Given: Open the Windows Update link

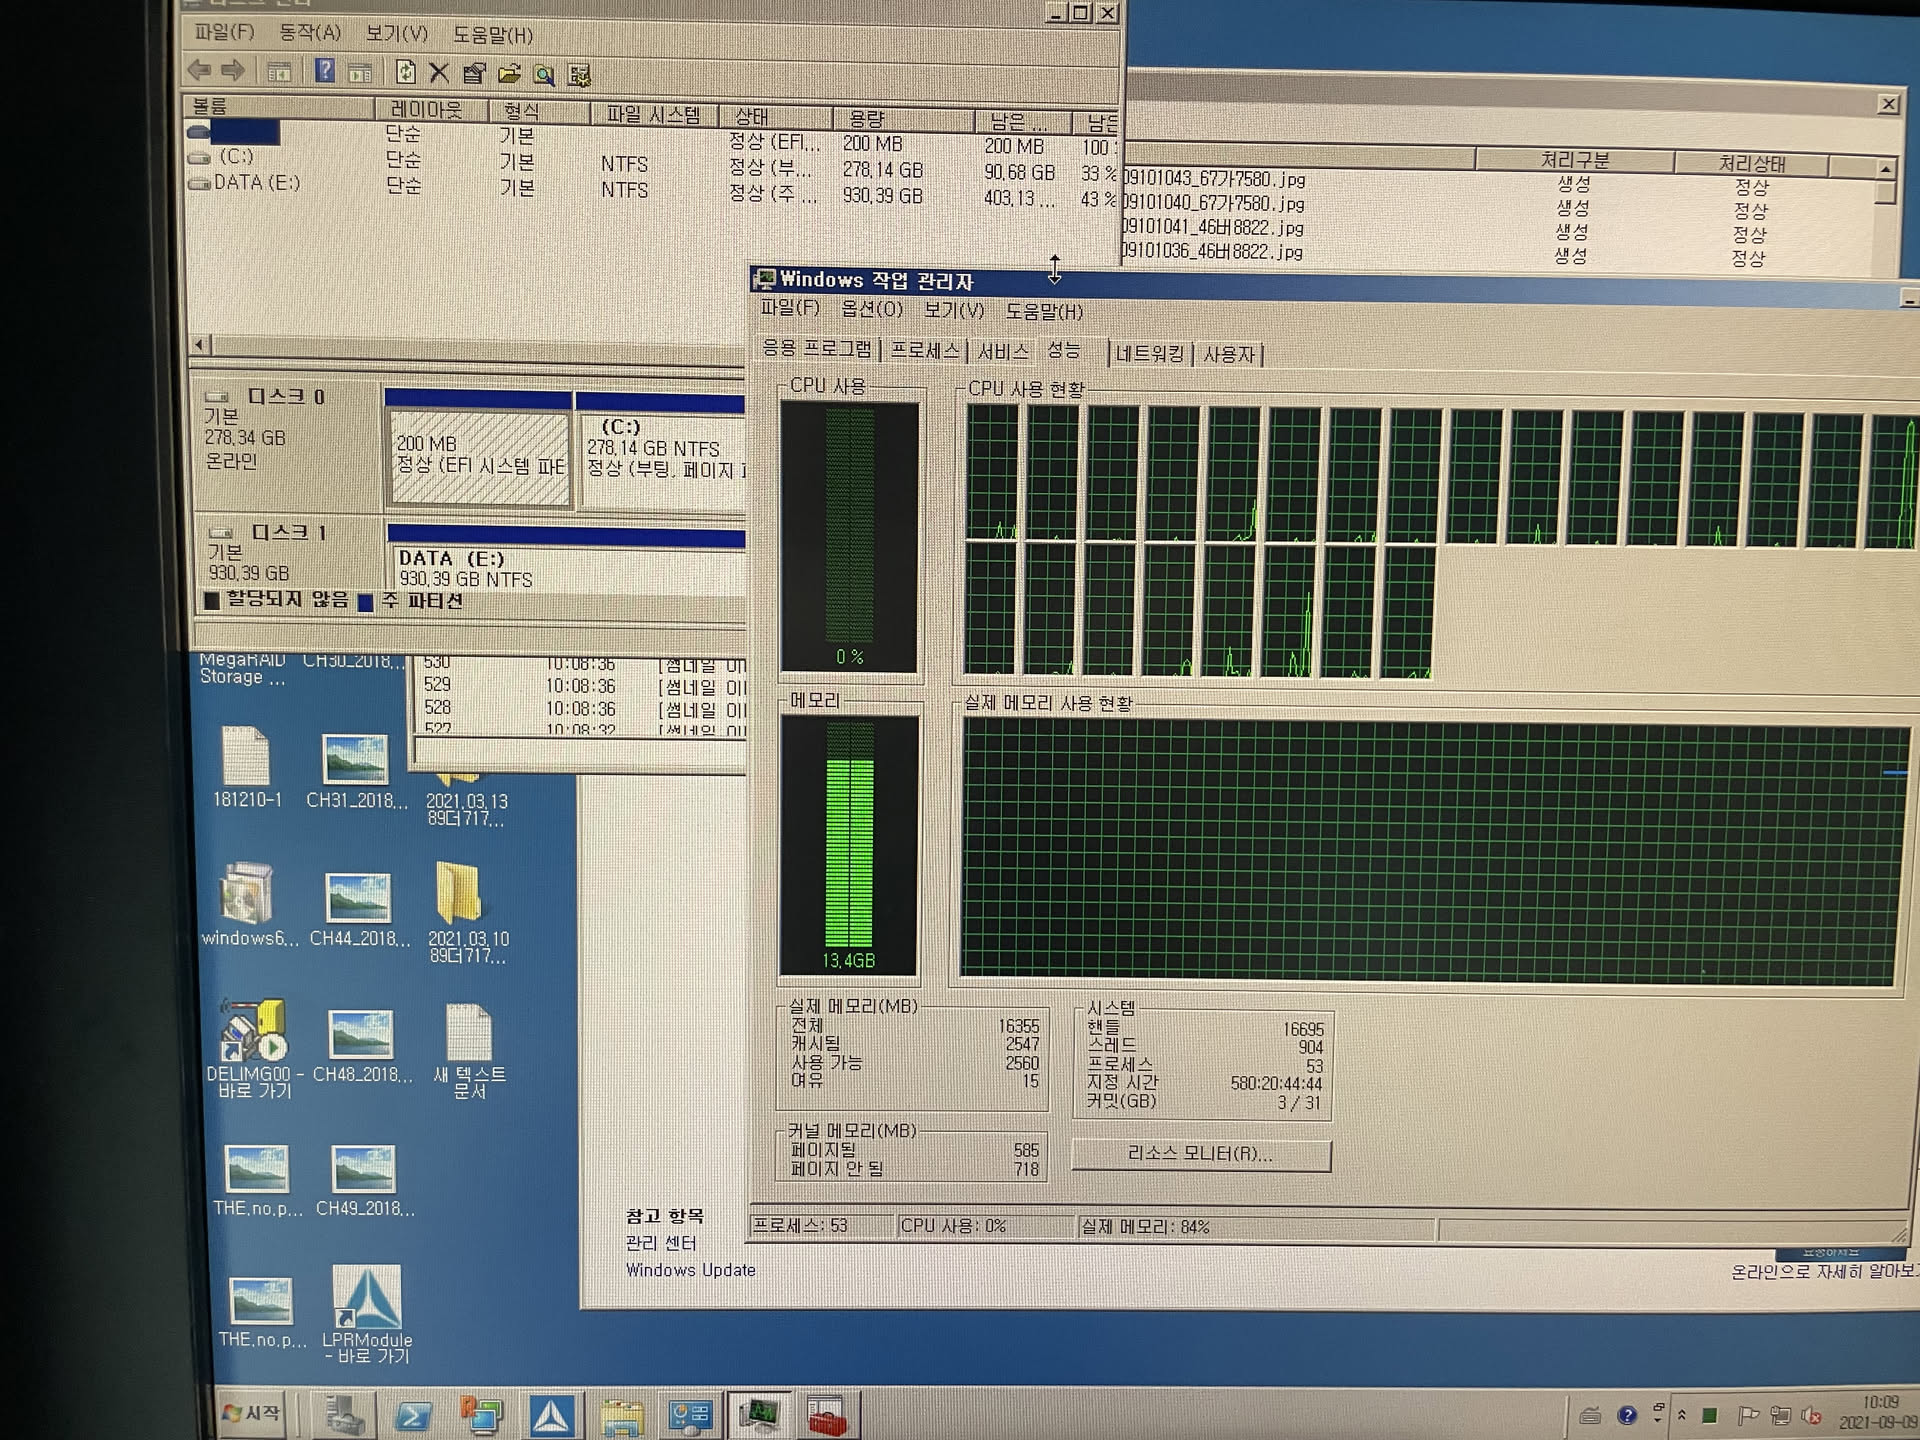Looking at the screenshot, I should (x=690, y=1270).
